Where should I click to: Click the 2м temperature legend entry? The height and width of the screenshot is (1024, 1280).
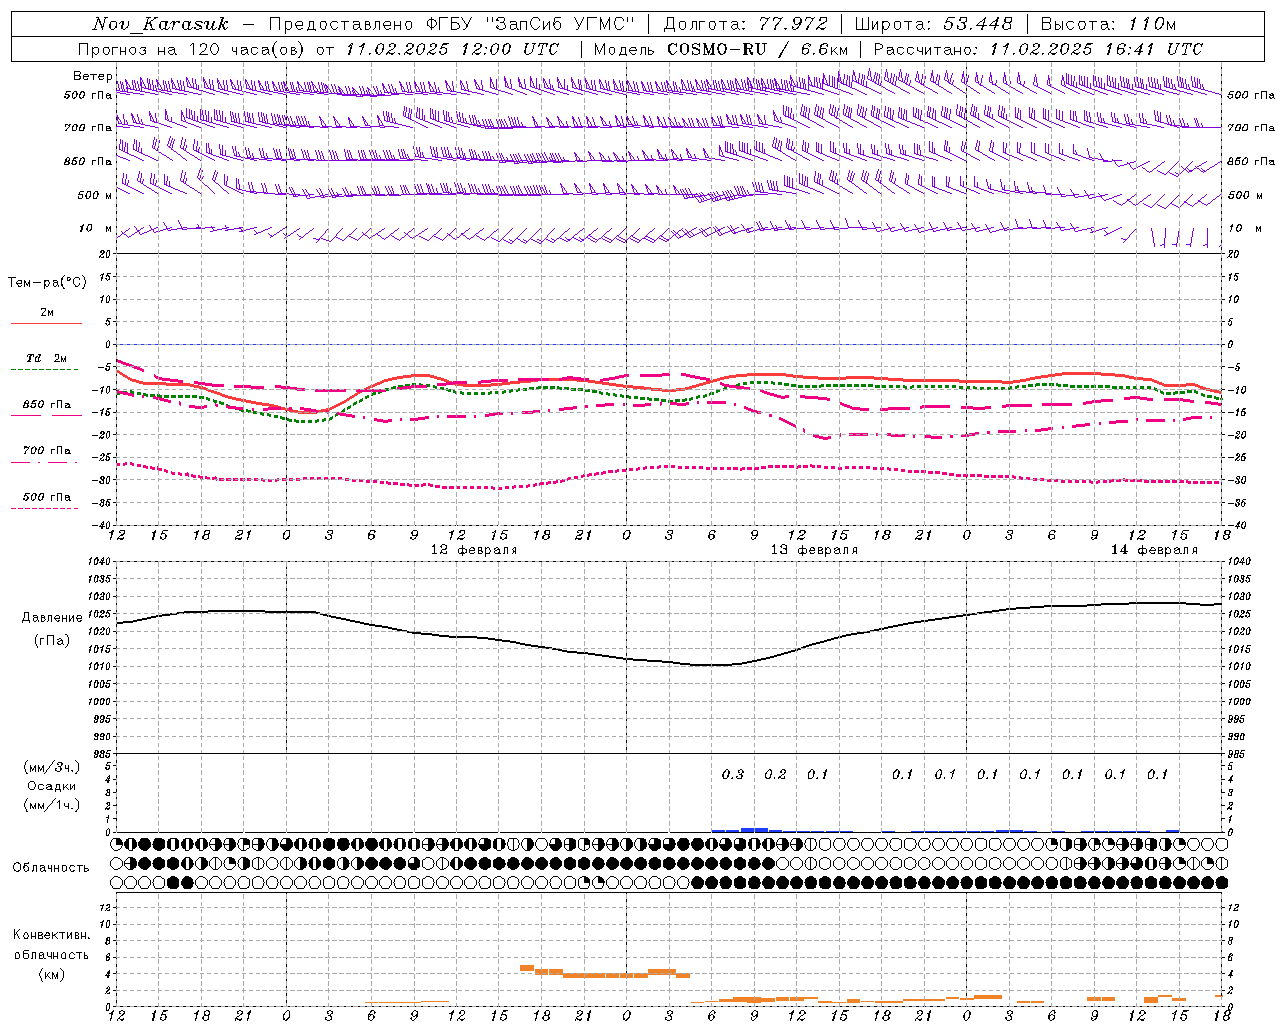tap(47, 313)
